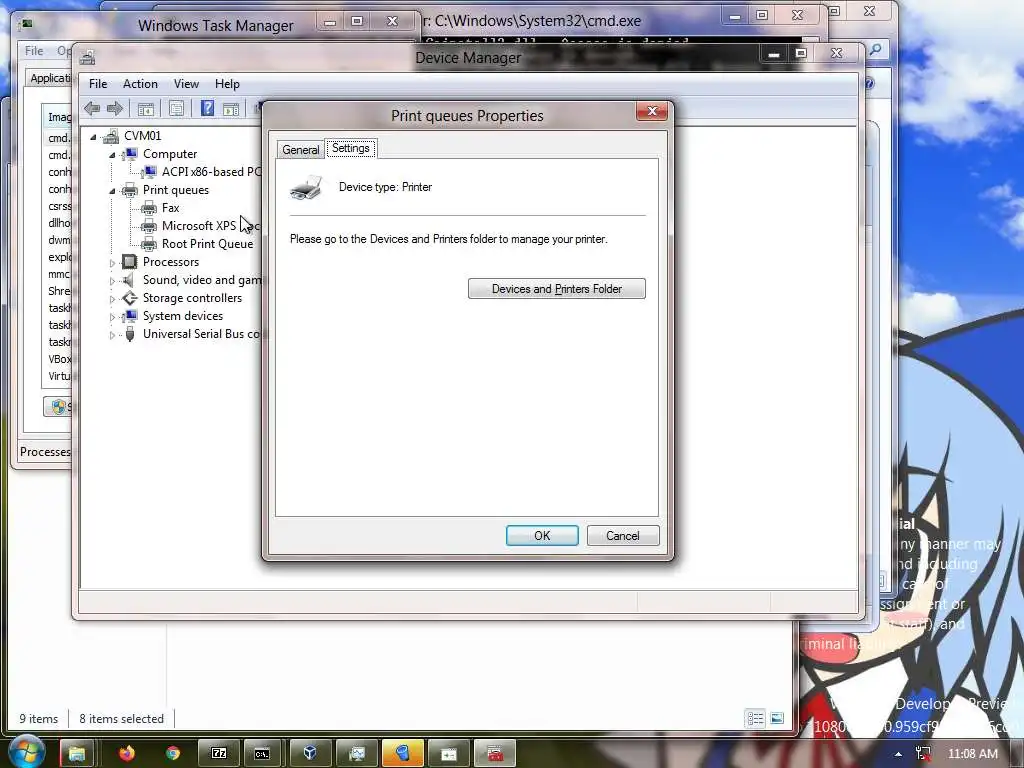
Task: Select the CVM01 root node
Action: tap(142, 136)
